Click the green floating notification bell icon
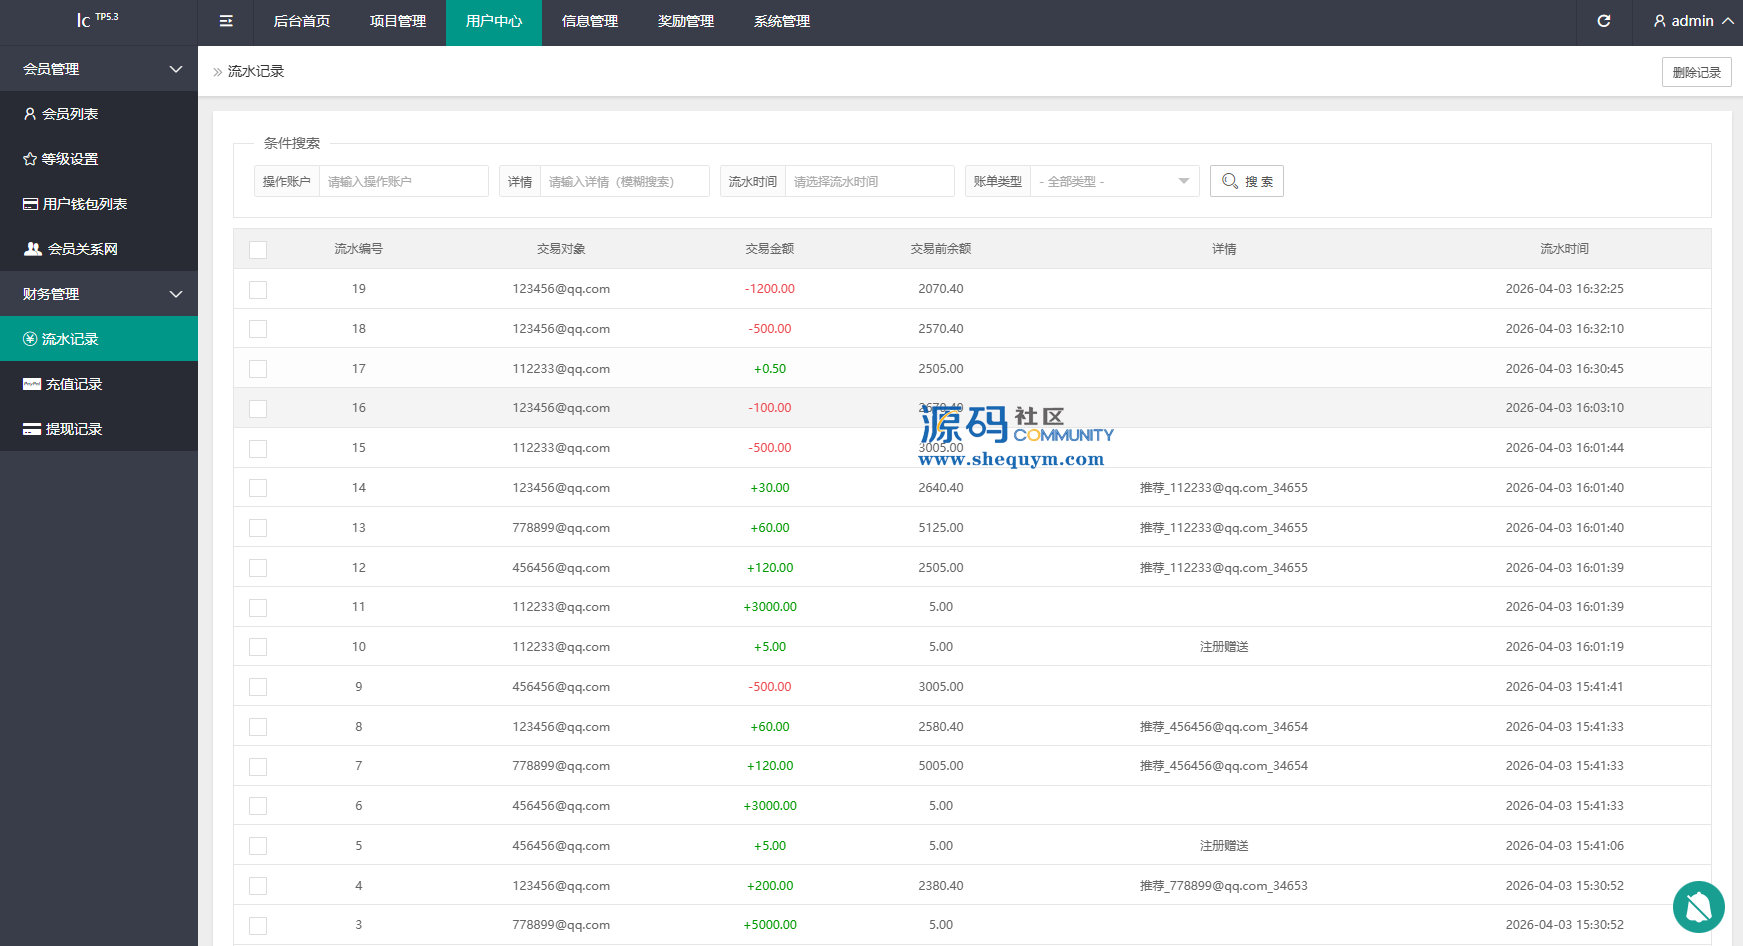Screen dimensions: 1743x946 coord(1698,906)
